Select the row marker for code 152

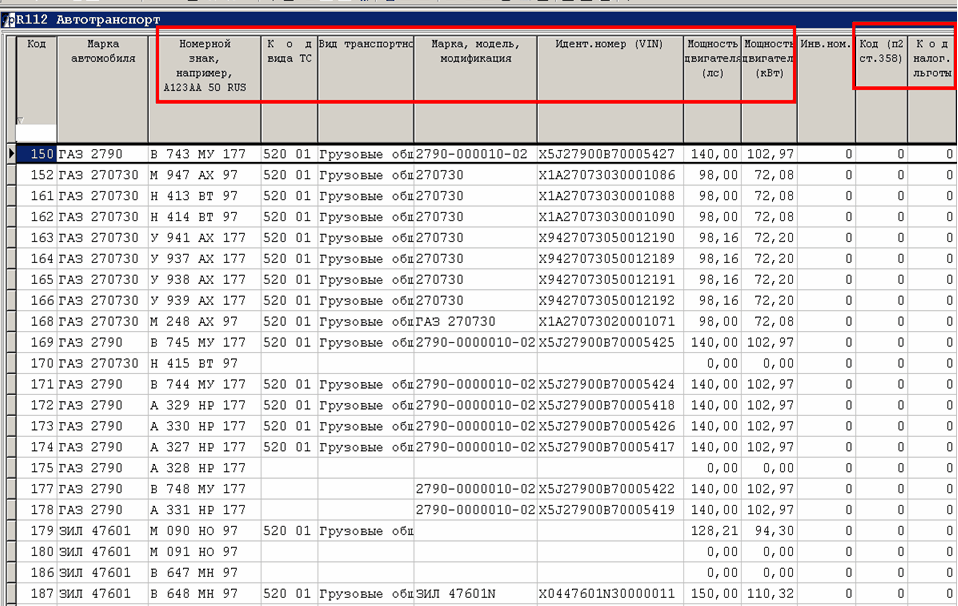11,175
